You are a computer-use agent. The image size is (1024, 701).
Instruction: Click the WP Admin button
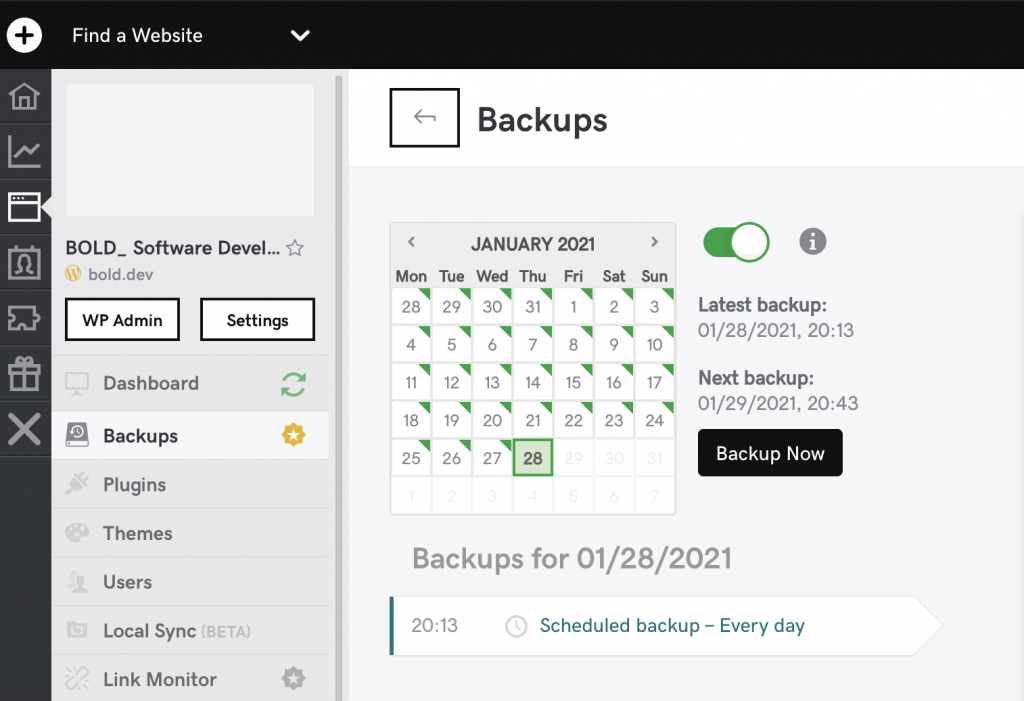pos(122,319)
